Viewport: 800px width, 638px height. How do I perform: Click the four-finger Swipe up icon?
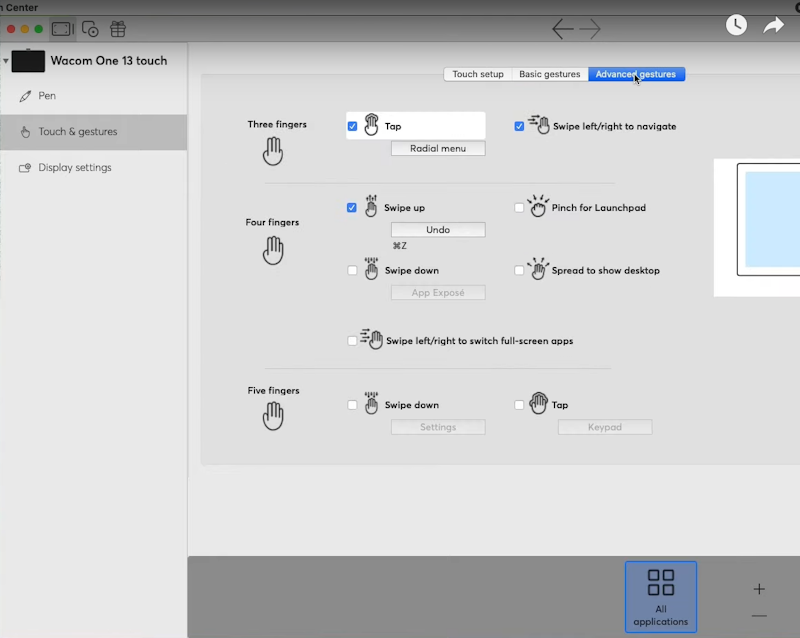coord(371,206)
